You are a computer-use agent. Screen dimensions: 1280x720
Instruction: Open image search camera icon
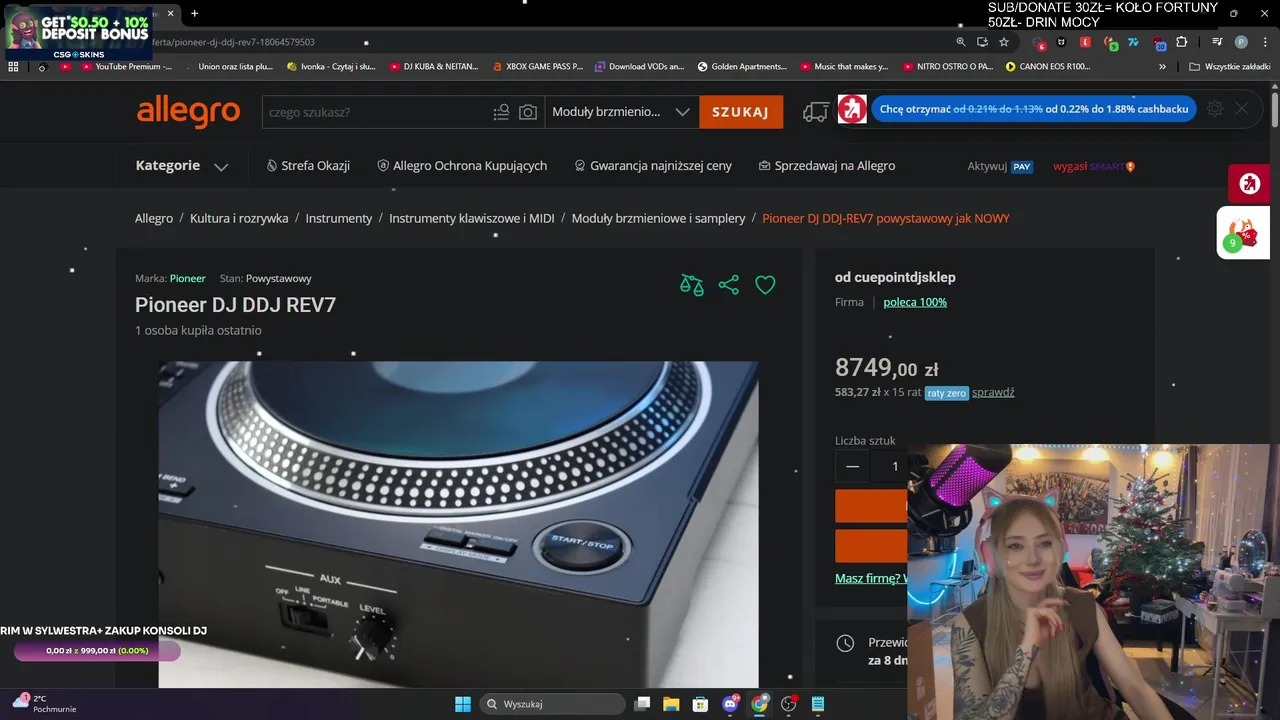[x=528, y=112]
